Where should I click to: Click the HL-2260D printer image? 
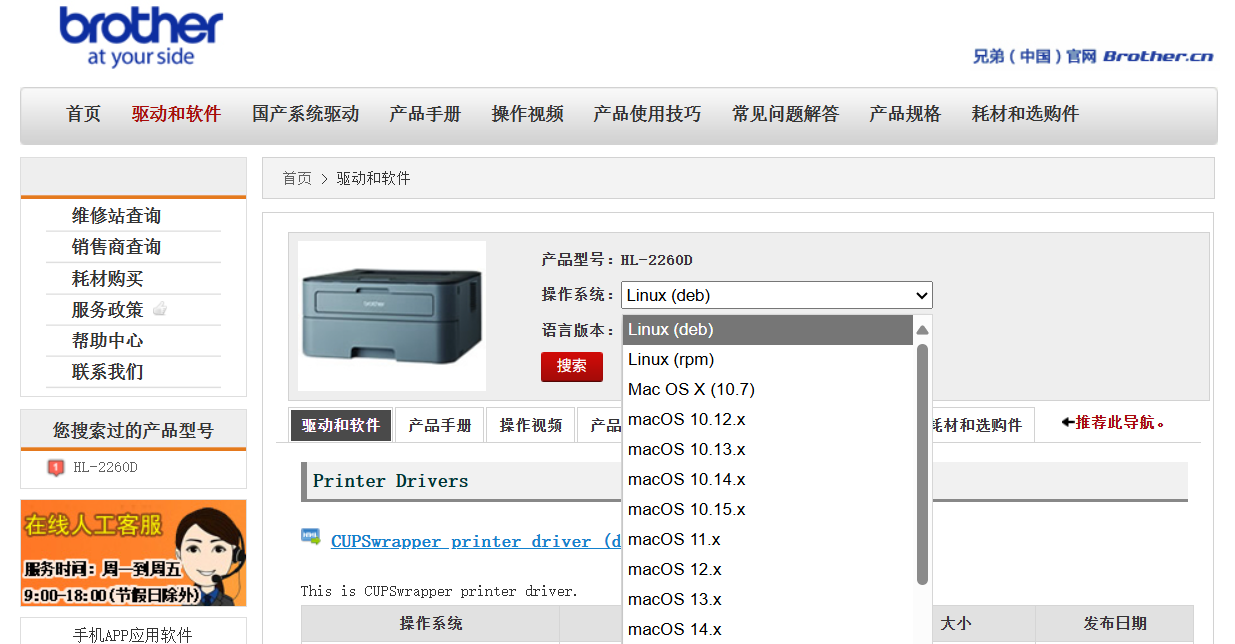point(392,316)
